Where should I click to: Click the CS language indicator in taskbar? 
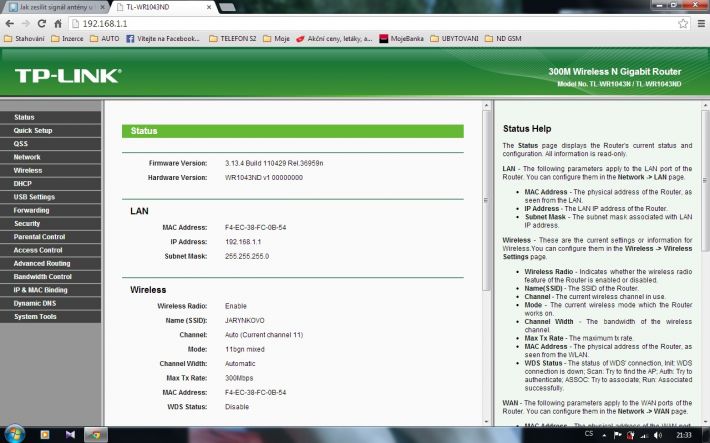tap(589, 434)
